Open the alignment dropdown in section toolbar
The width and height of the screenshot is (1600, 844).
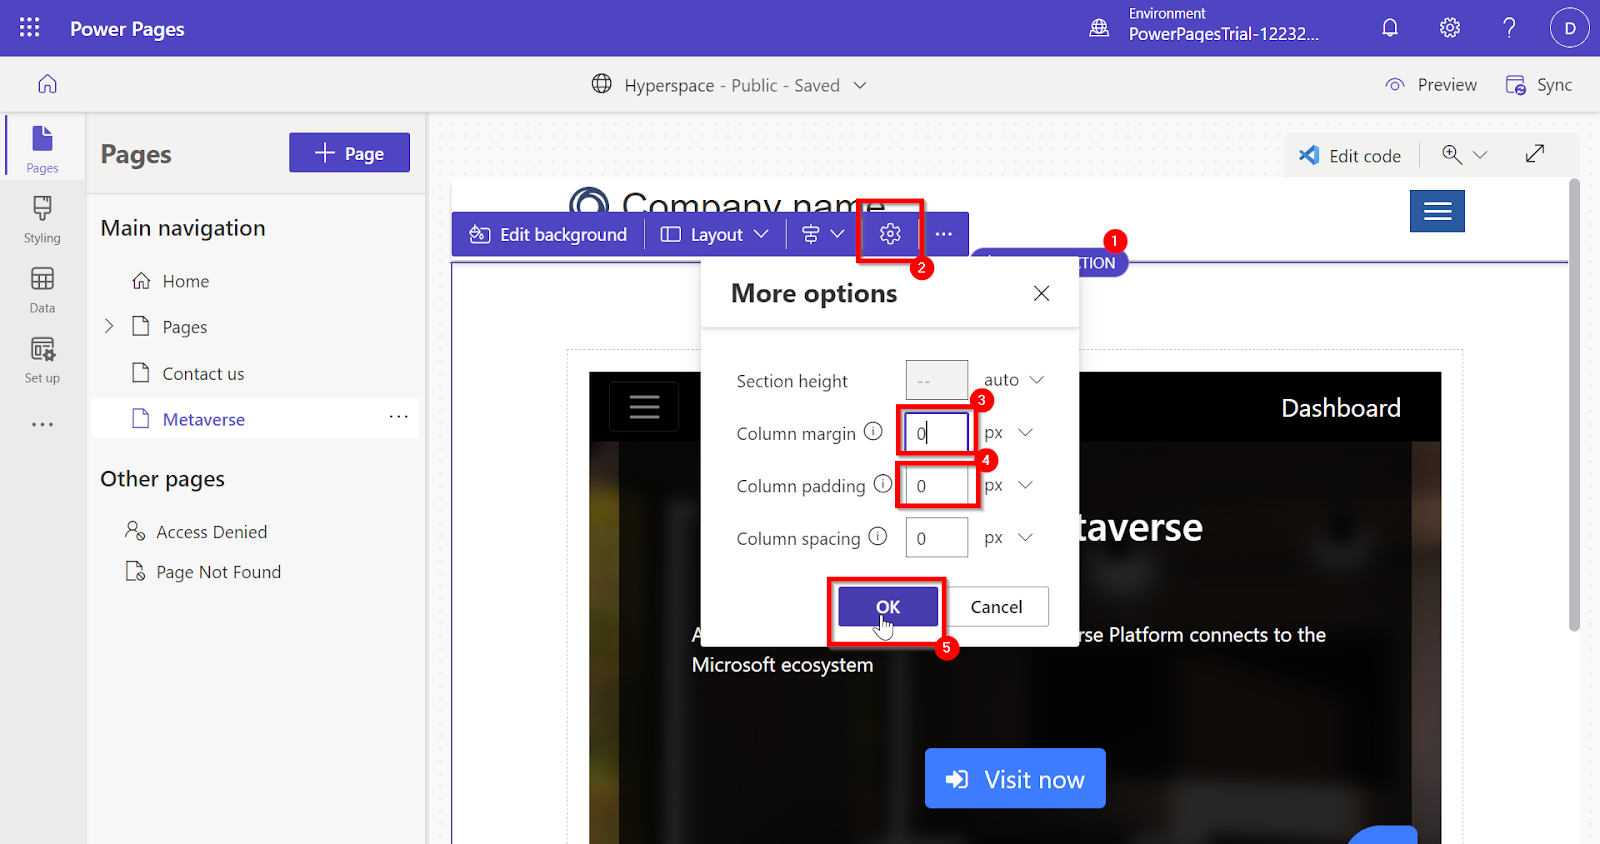[x=823, y=234]
